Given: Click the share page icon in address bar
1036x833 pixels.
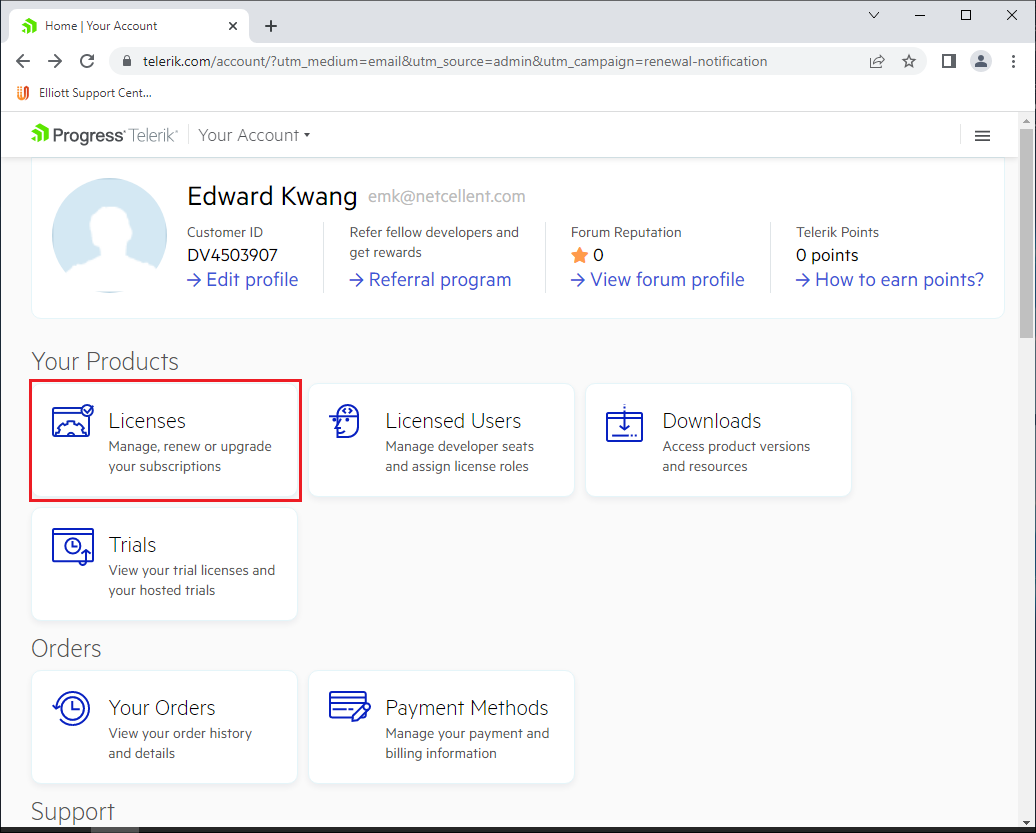Looking at the screenshot, I should 877,61.
